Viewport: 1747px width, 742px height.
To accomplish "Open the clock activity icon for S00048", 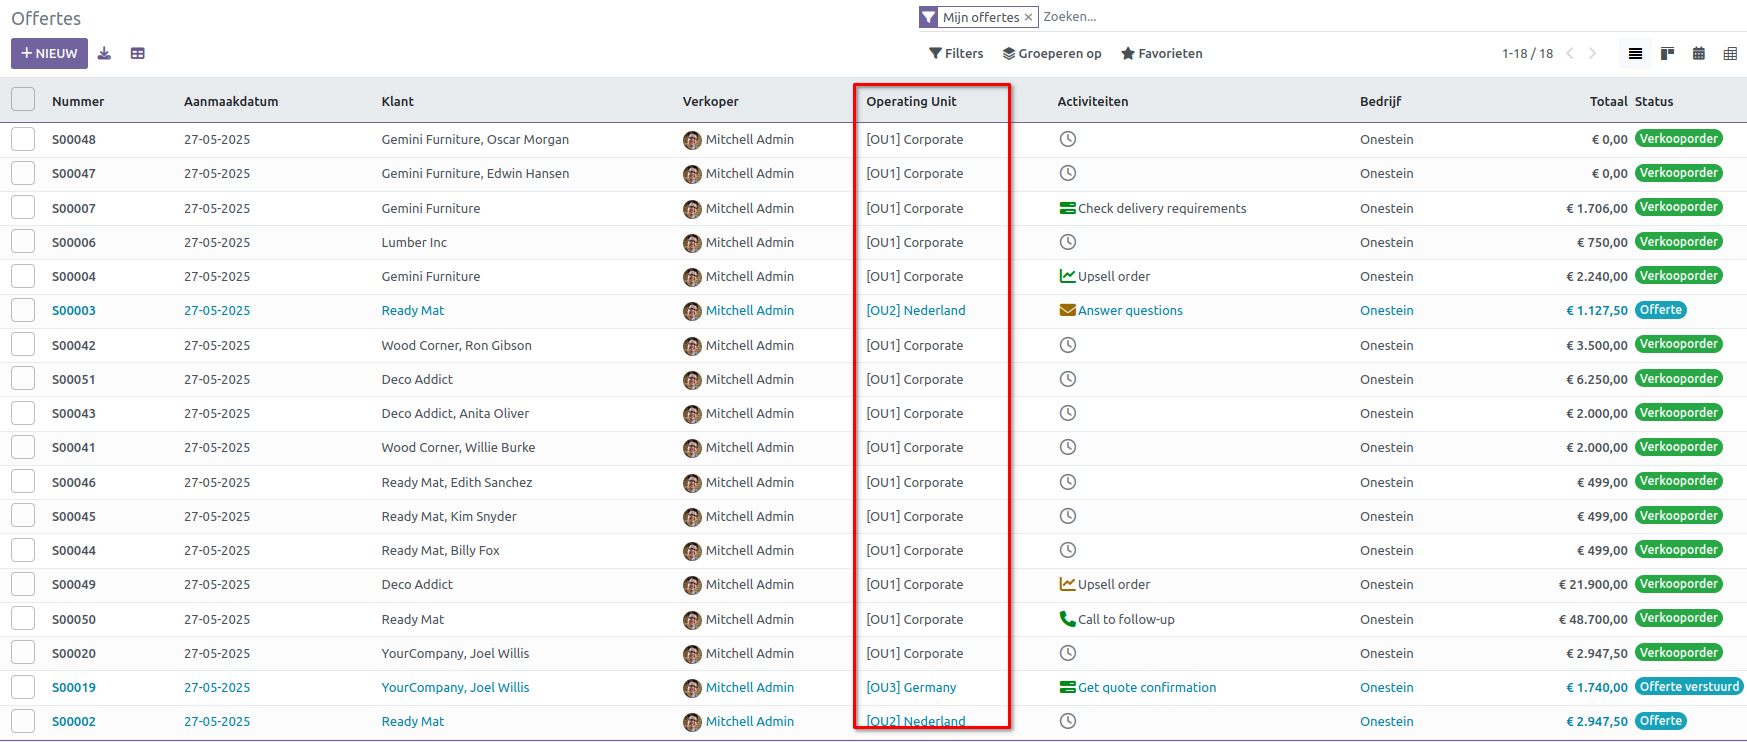I will (1067, 139).
